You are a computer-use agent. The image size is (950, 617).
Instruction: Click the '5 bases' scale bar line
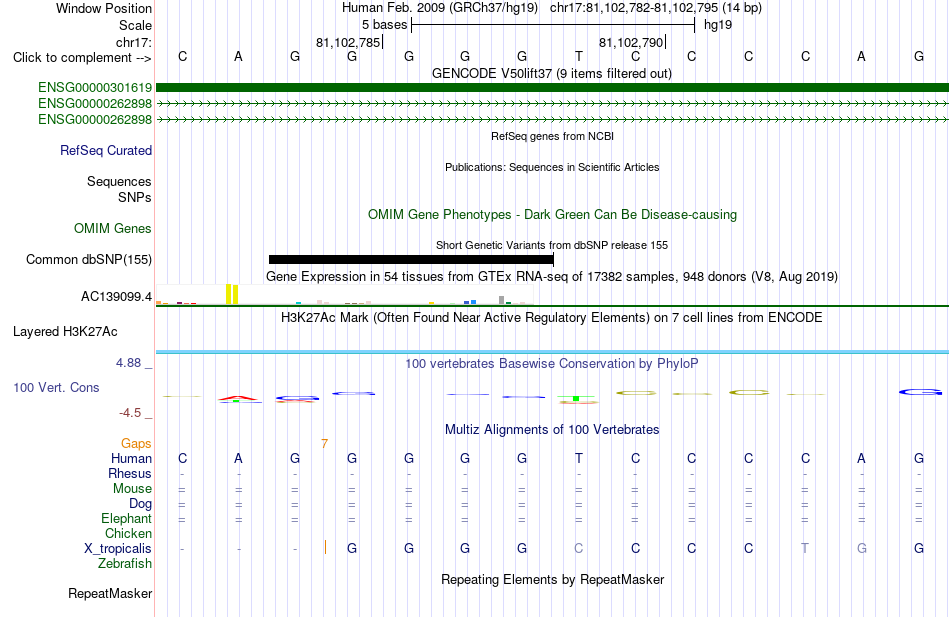coord(553,25)
